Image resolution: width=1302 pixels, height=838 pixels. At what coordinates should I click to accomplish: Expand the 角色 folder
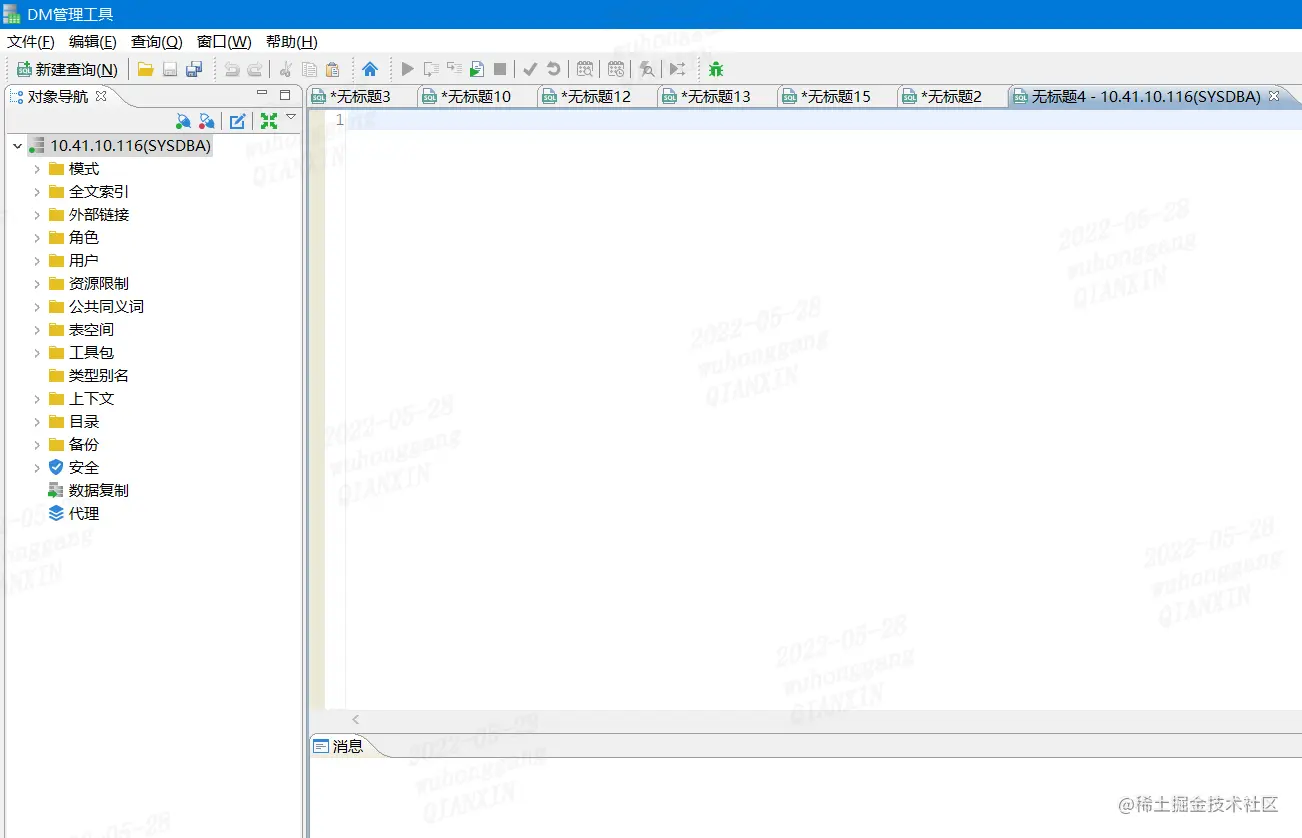pyautogui.click(x=37, y=238)
